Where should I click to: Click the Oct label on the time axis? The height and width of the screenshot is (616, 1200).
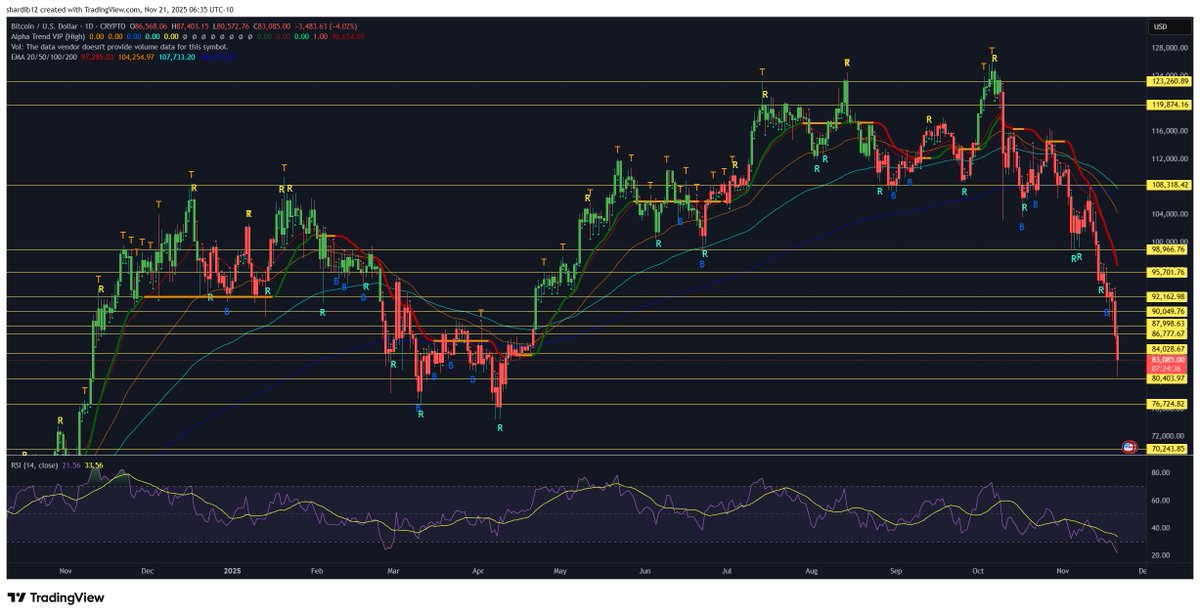coord(976,572)
